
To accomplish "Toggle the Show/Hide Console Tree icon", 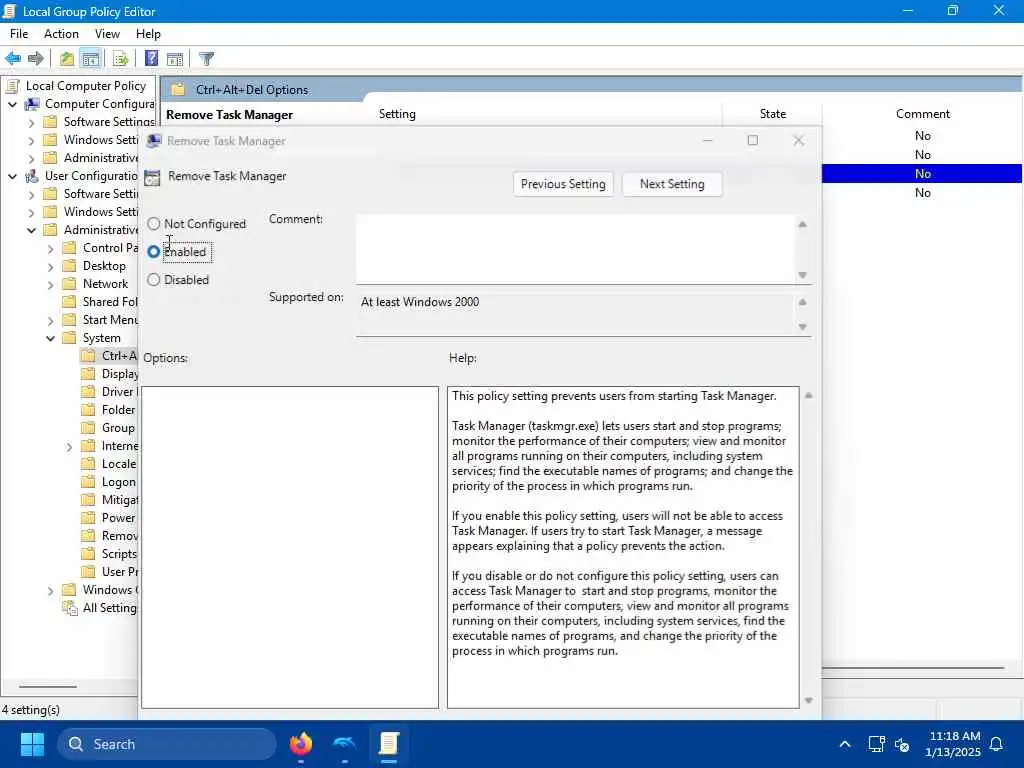I will tap(91, 59).
